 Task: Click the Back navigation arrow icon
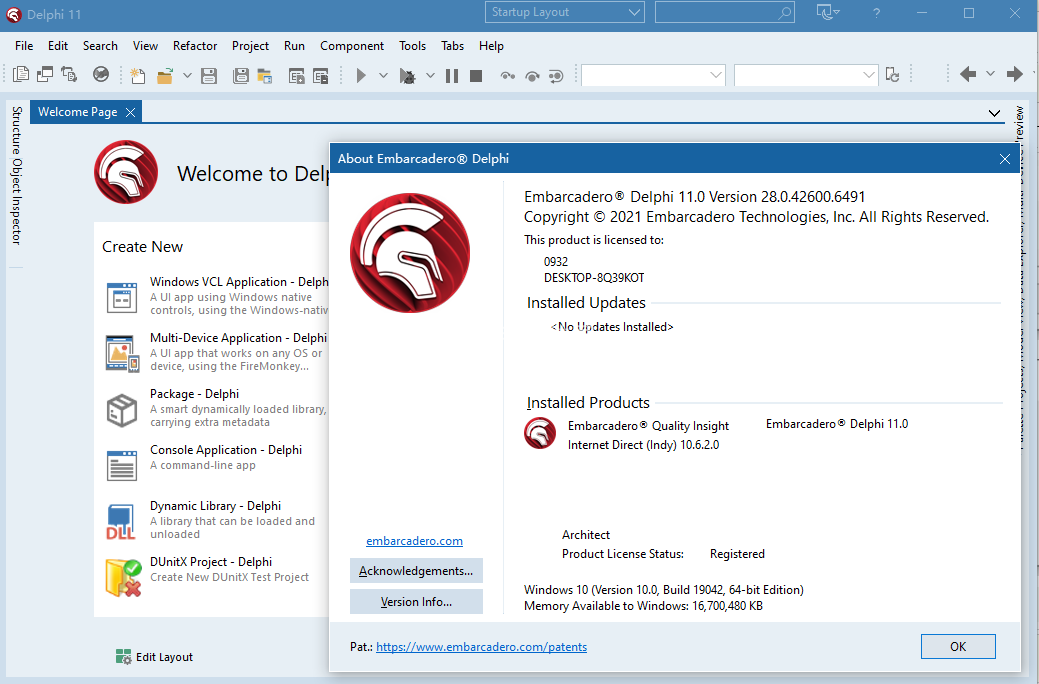[x=967, y=74]
